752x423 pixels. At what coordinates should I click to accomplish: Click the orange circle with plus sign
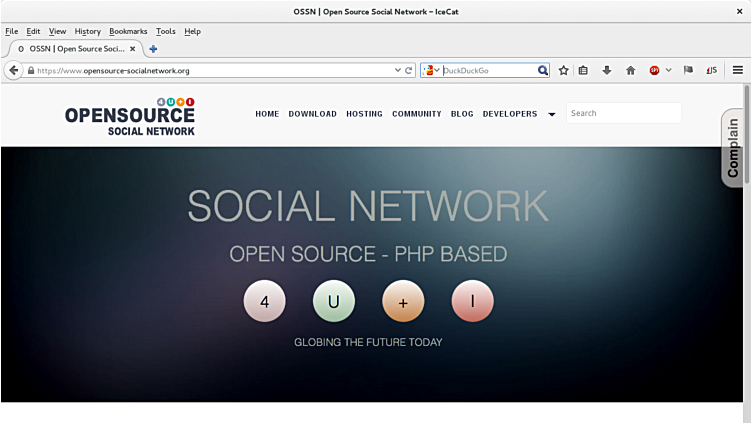point(403,301)
